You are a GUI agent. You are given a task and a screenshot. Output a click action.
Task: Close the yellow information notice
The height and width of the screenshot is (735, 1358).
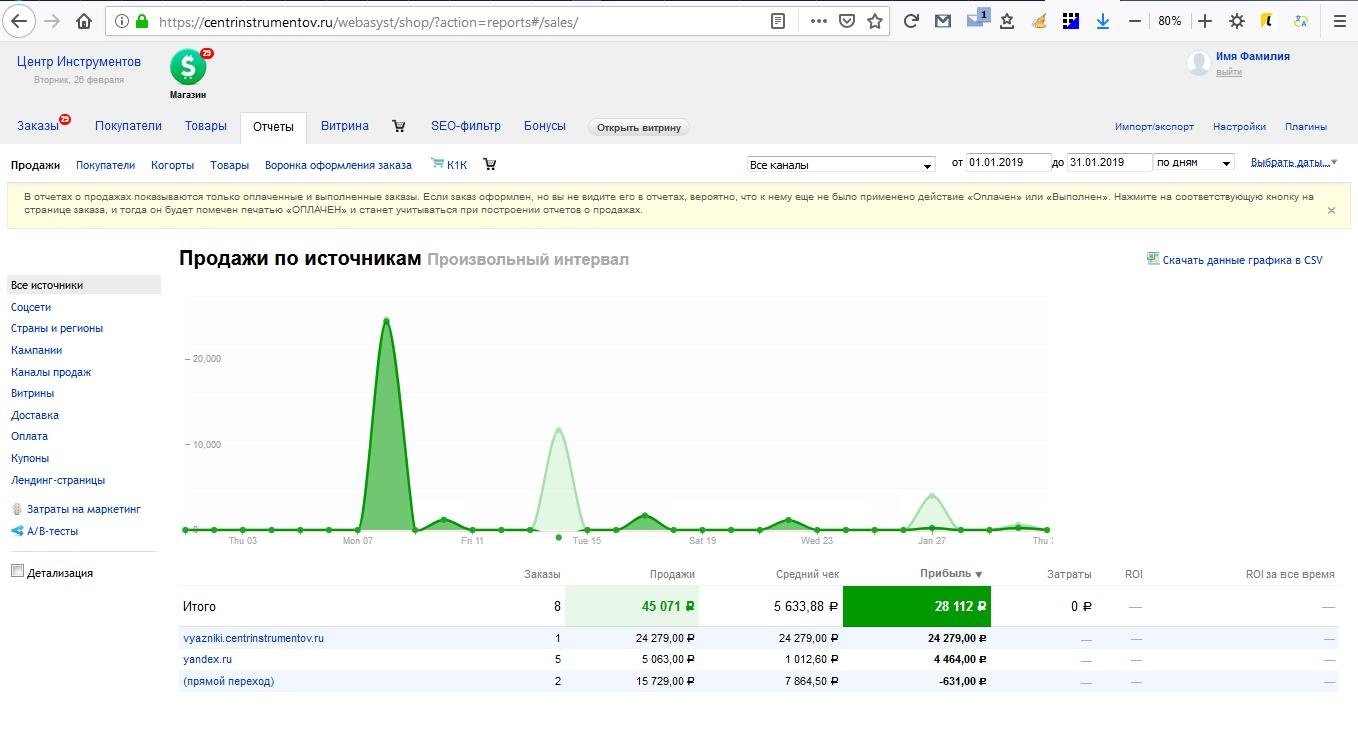click(1331, 210)
